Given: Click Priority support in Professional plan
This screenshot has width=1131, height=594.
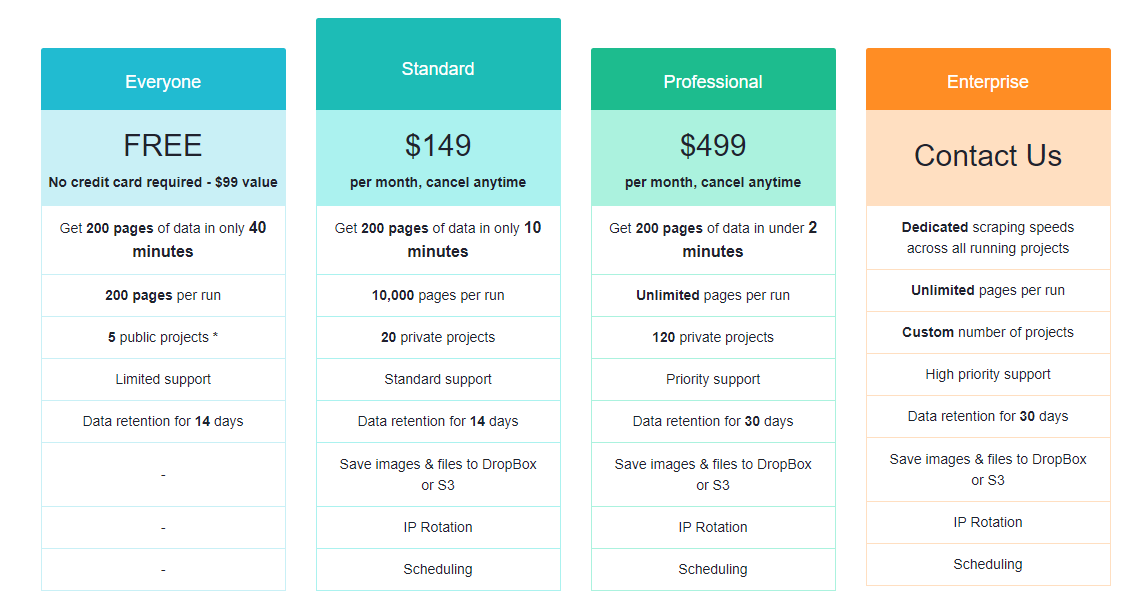Looking at the screenshot, I should 713,379.
